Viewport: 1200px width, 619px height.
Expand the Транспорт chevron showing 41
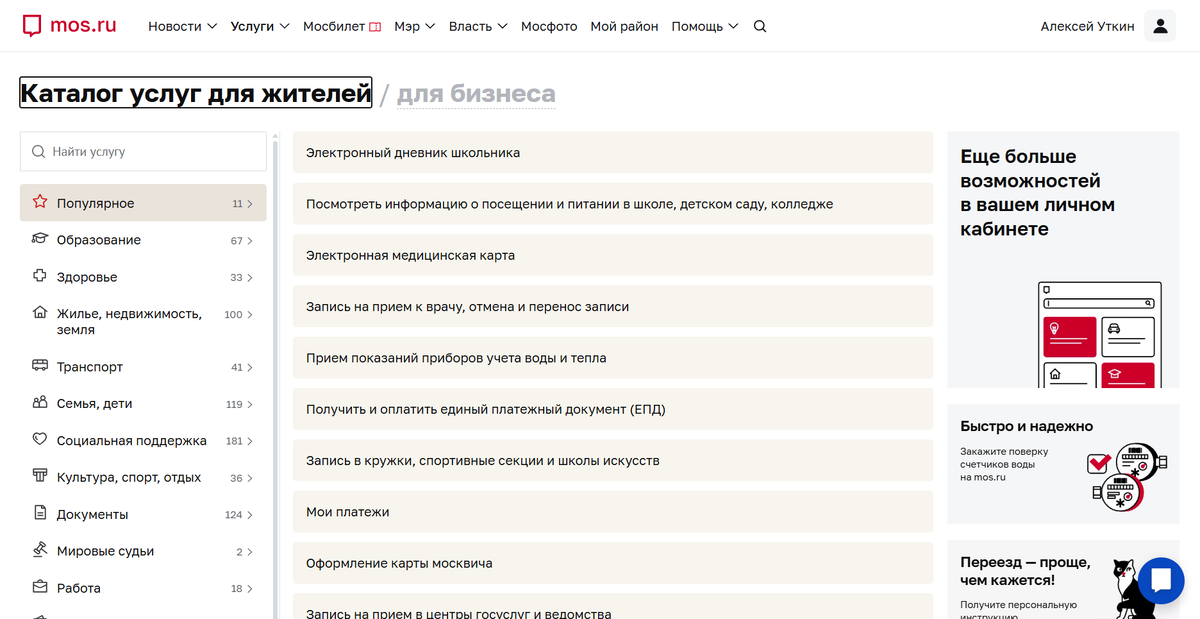tap(250, 368)
